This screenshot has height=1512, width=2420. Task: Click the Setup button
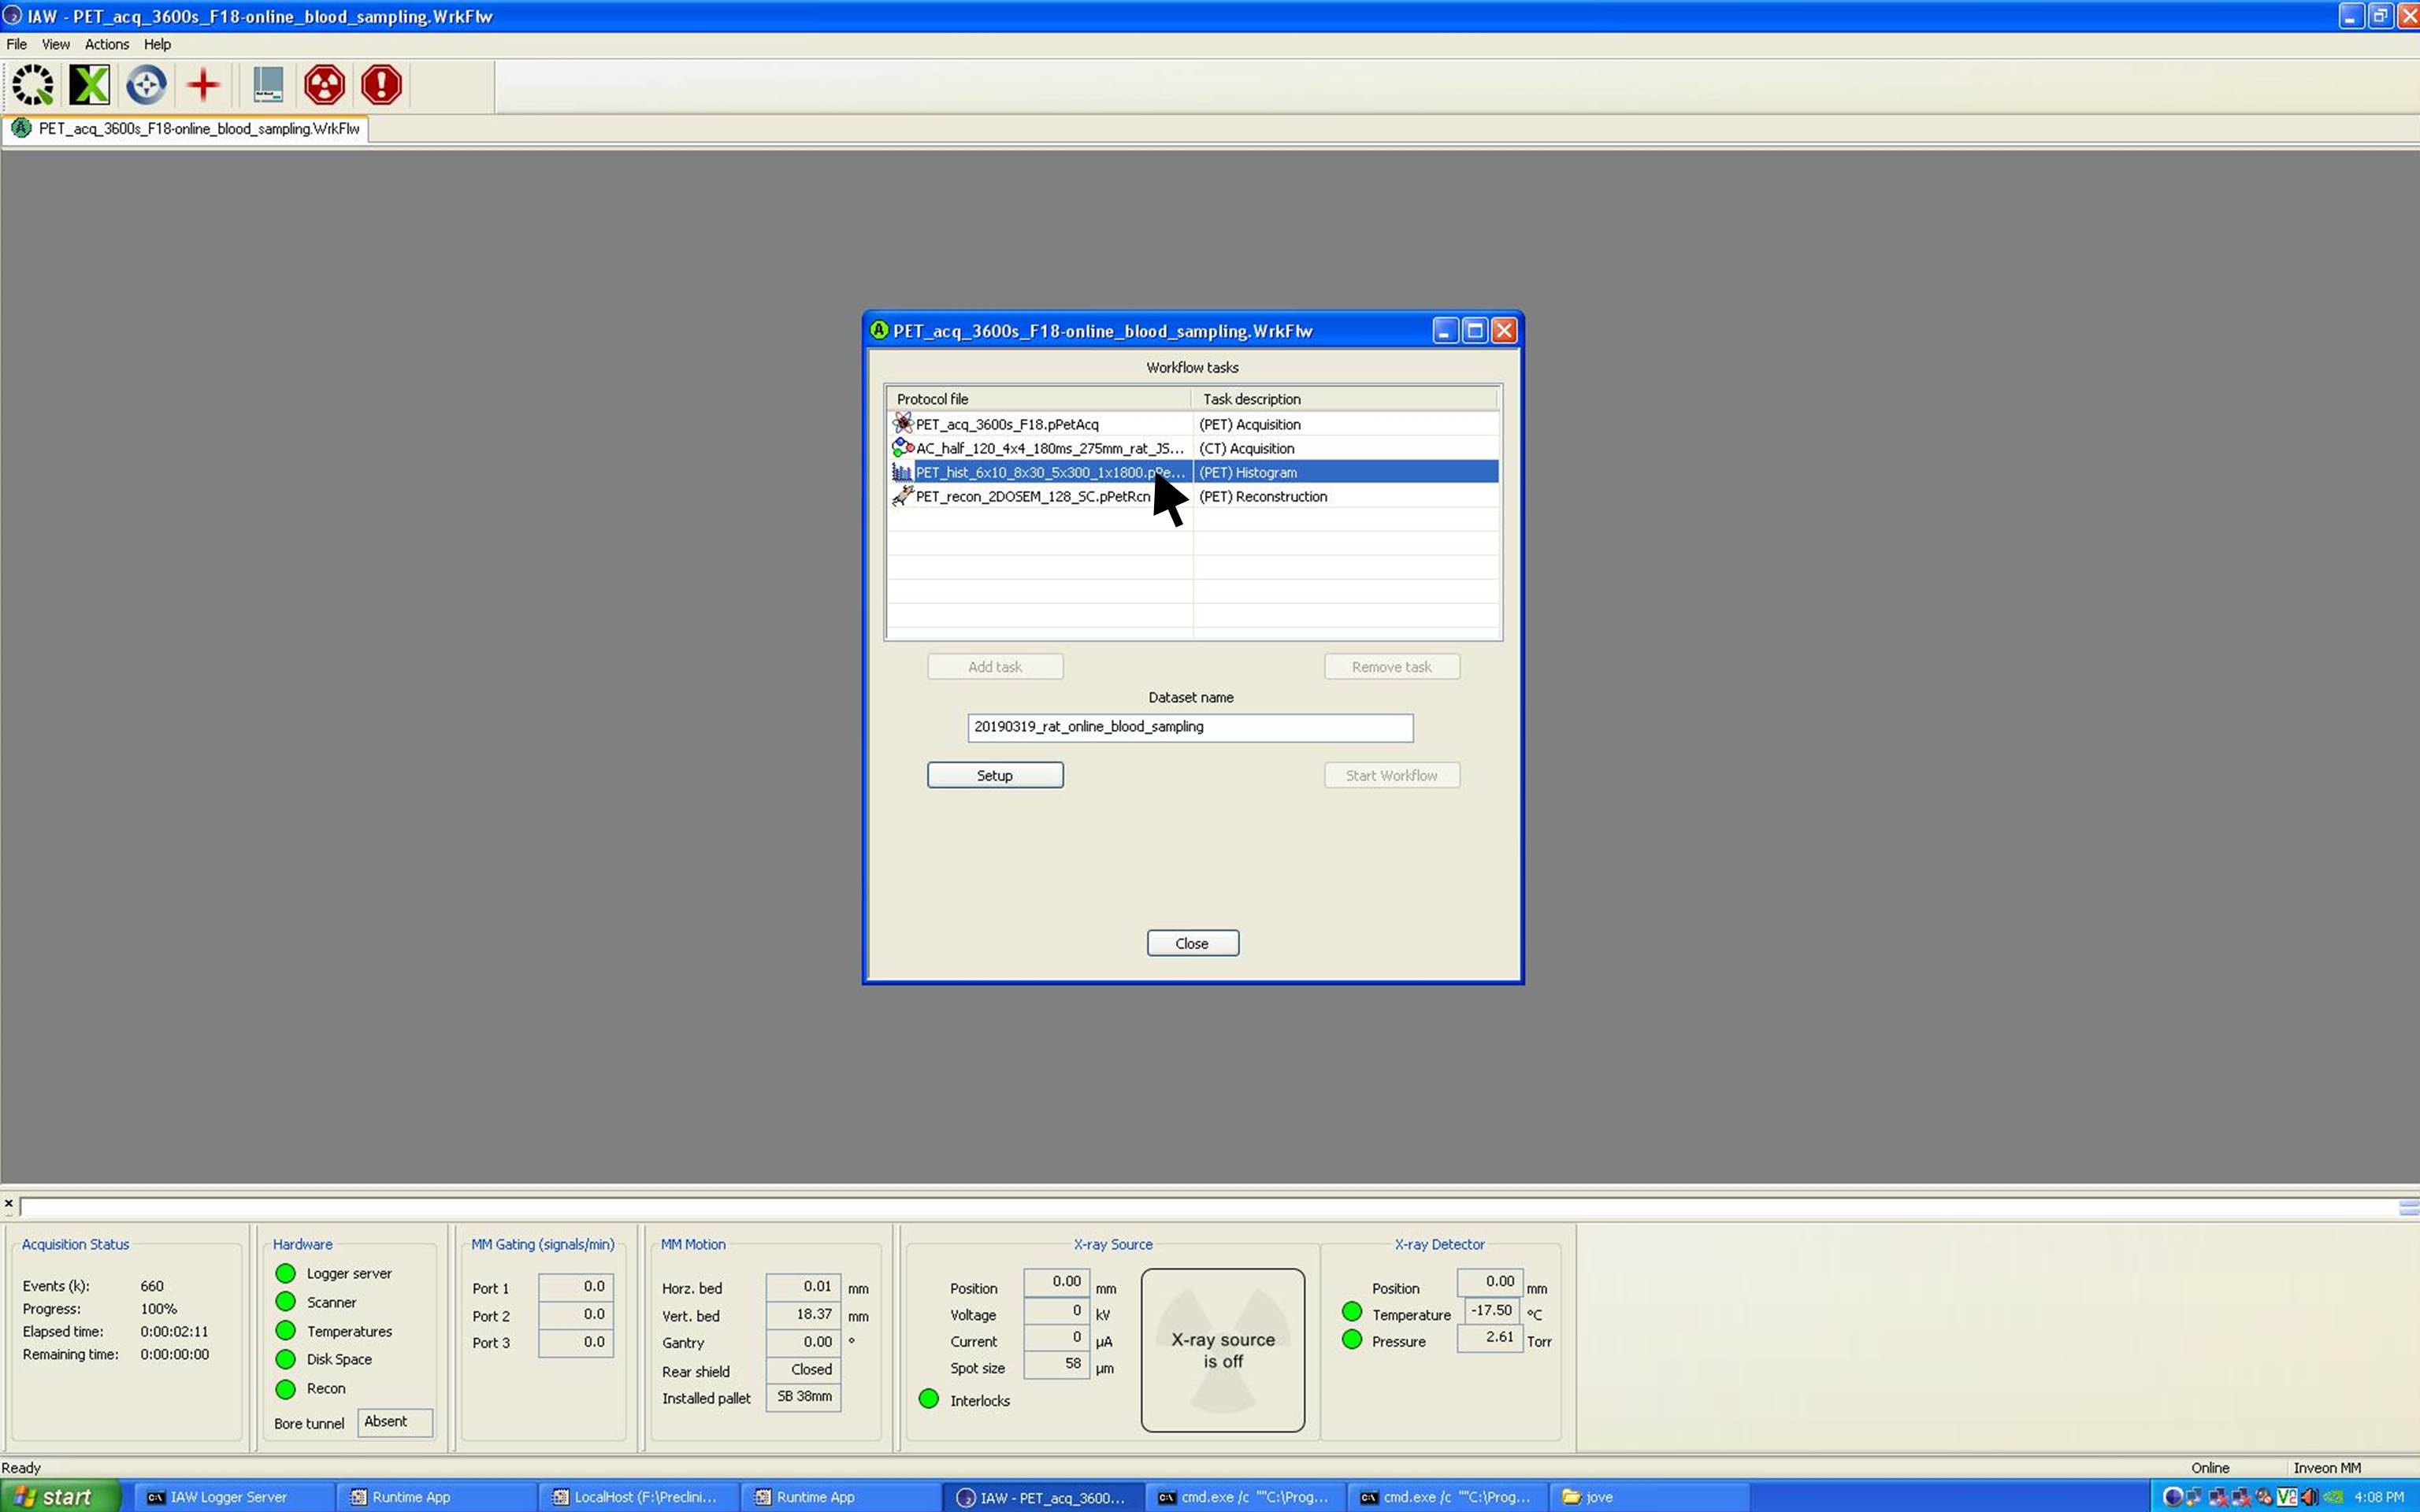[994, 775]
